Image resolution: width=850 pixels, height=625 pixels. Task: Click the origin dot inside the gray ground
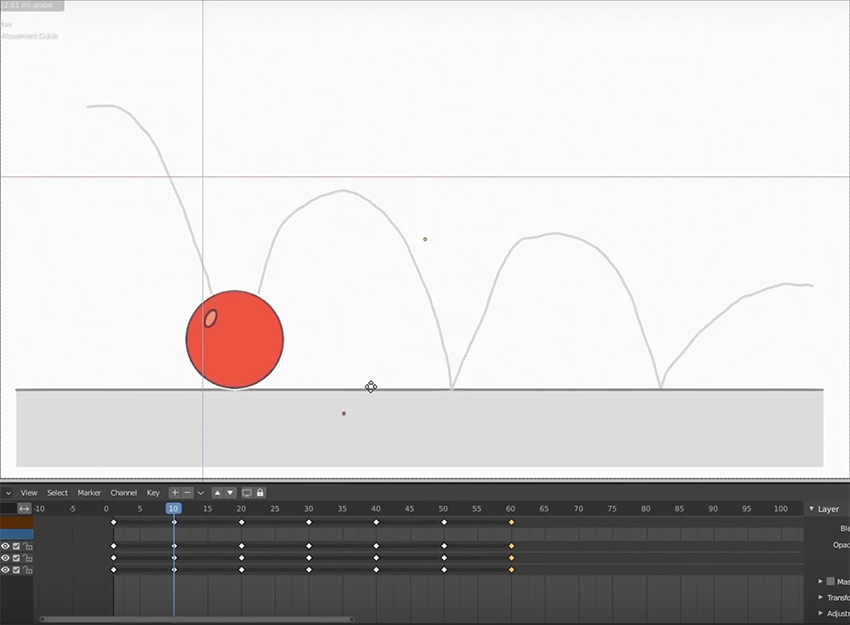click(x=344, y=414)
